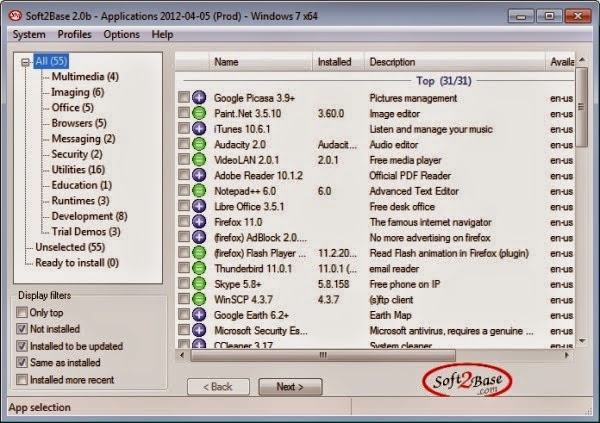Image resolution: width=600 pixels, height=423 pixels.
Task: Select the Imaging (6) category
Action: pyautogui.click(x=78, y=92)
